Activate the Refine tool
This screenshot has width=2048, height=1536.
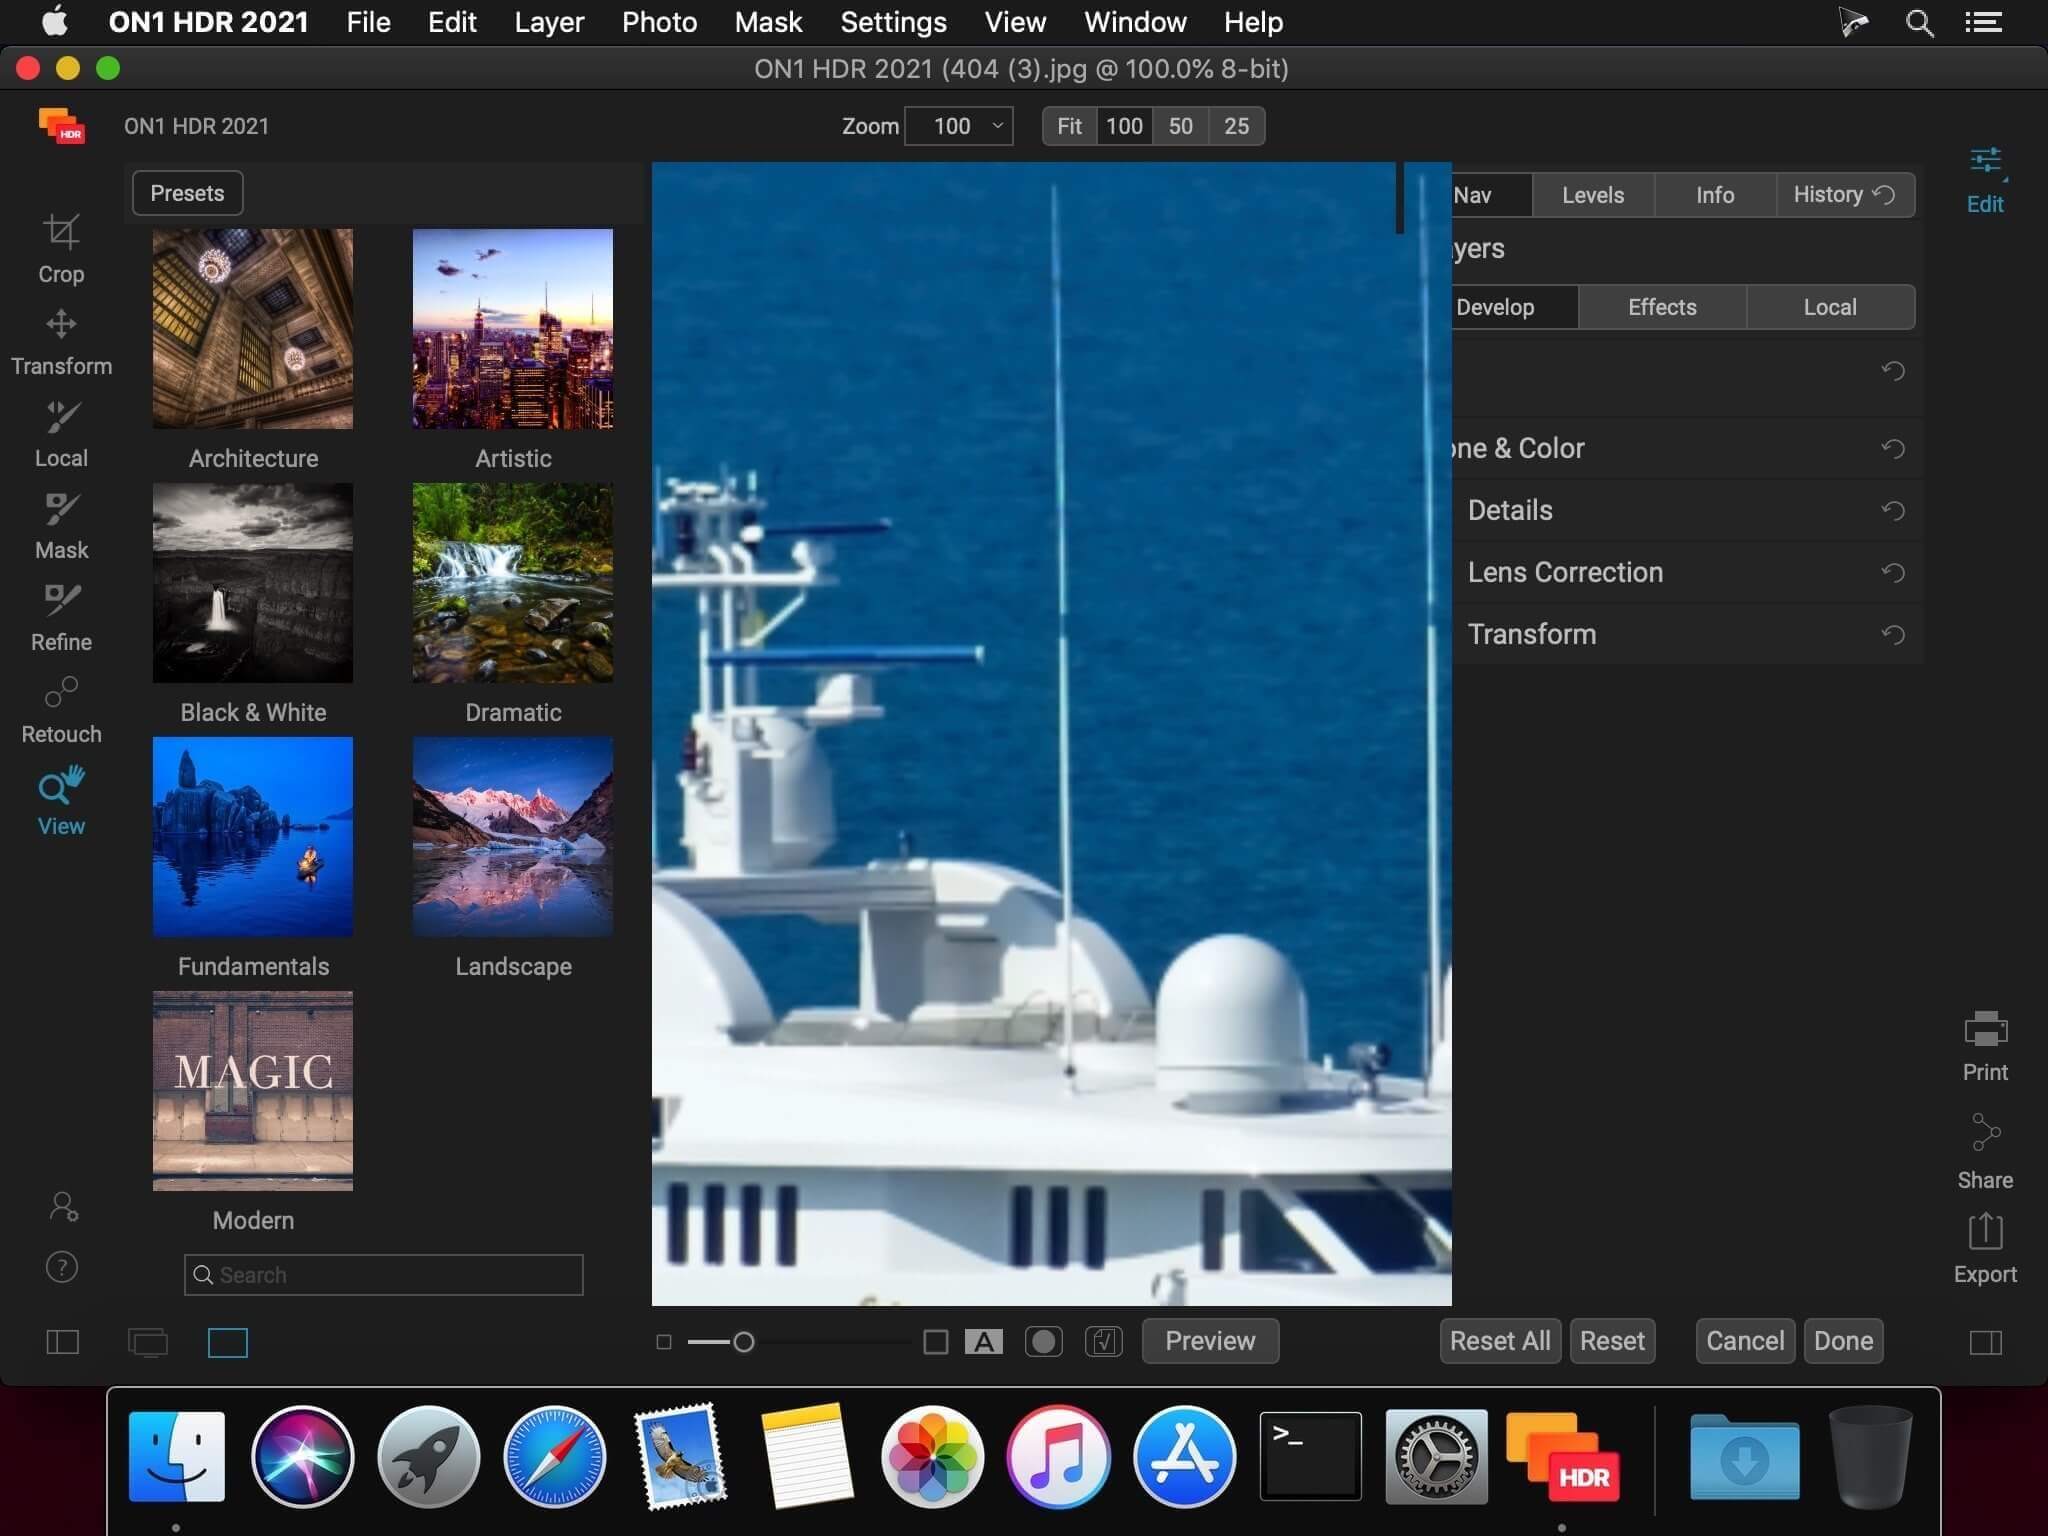(x=61, y=618)
